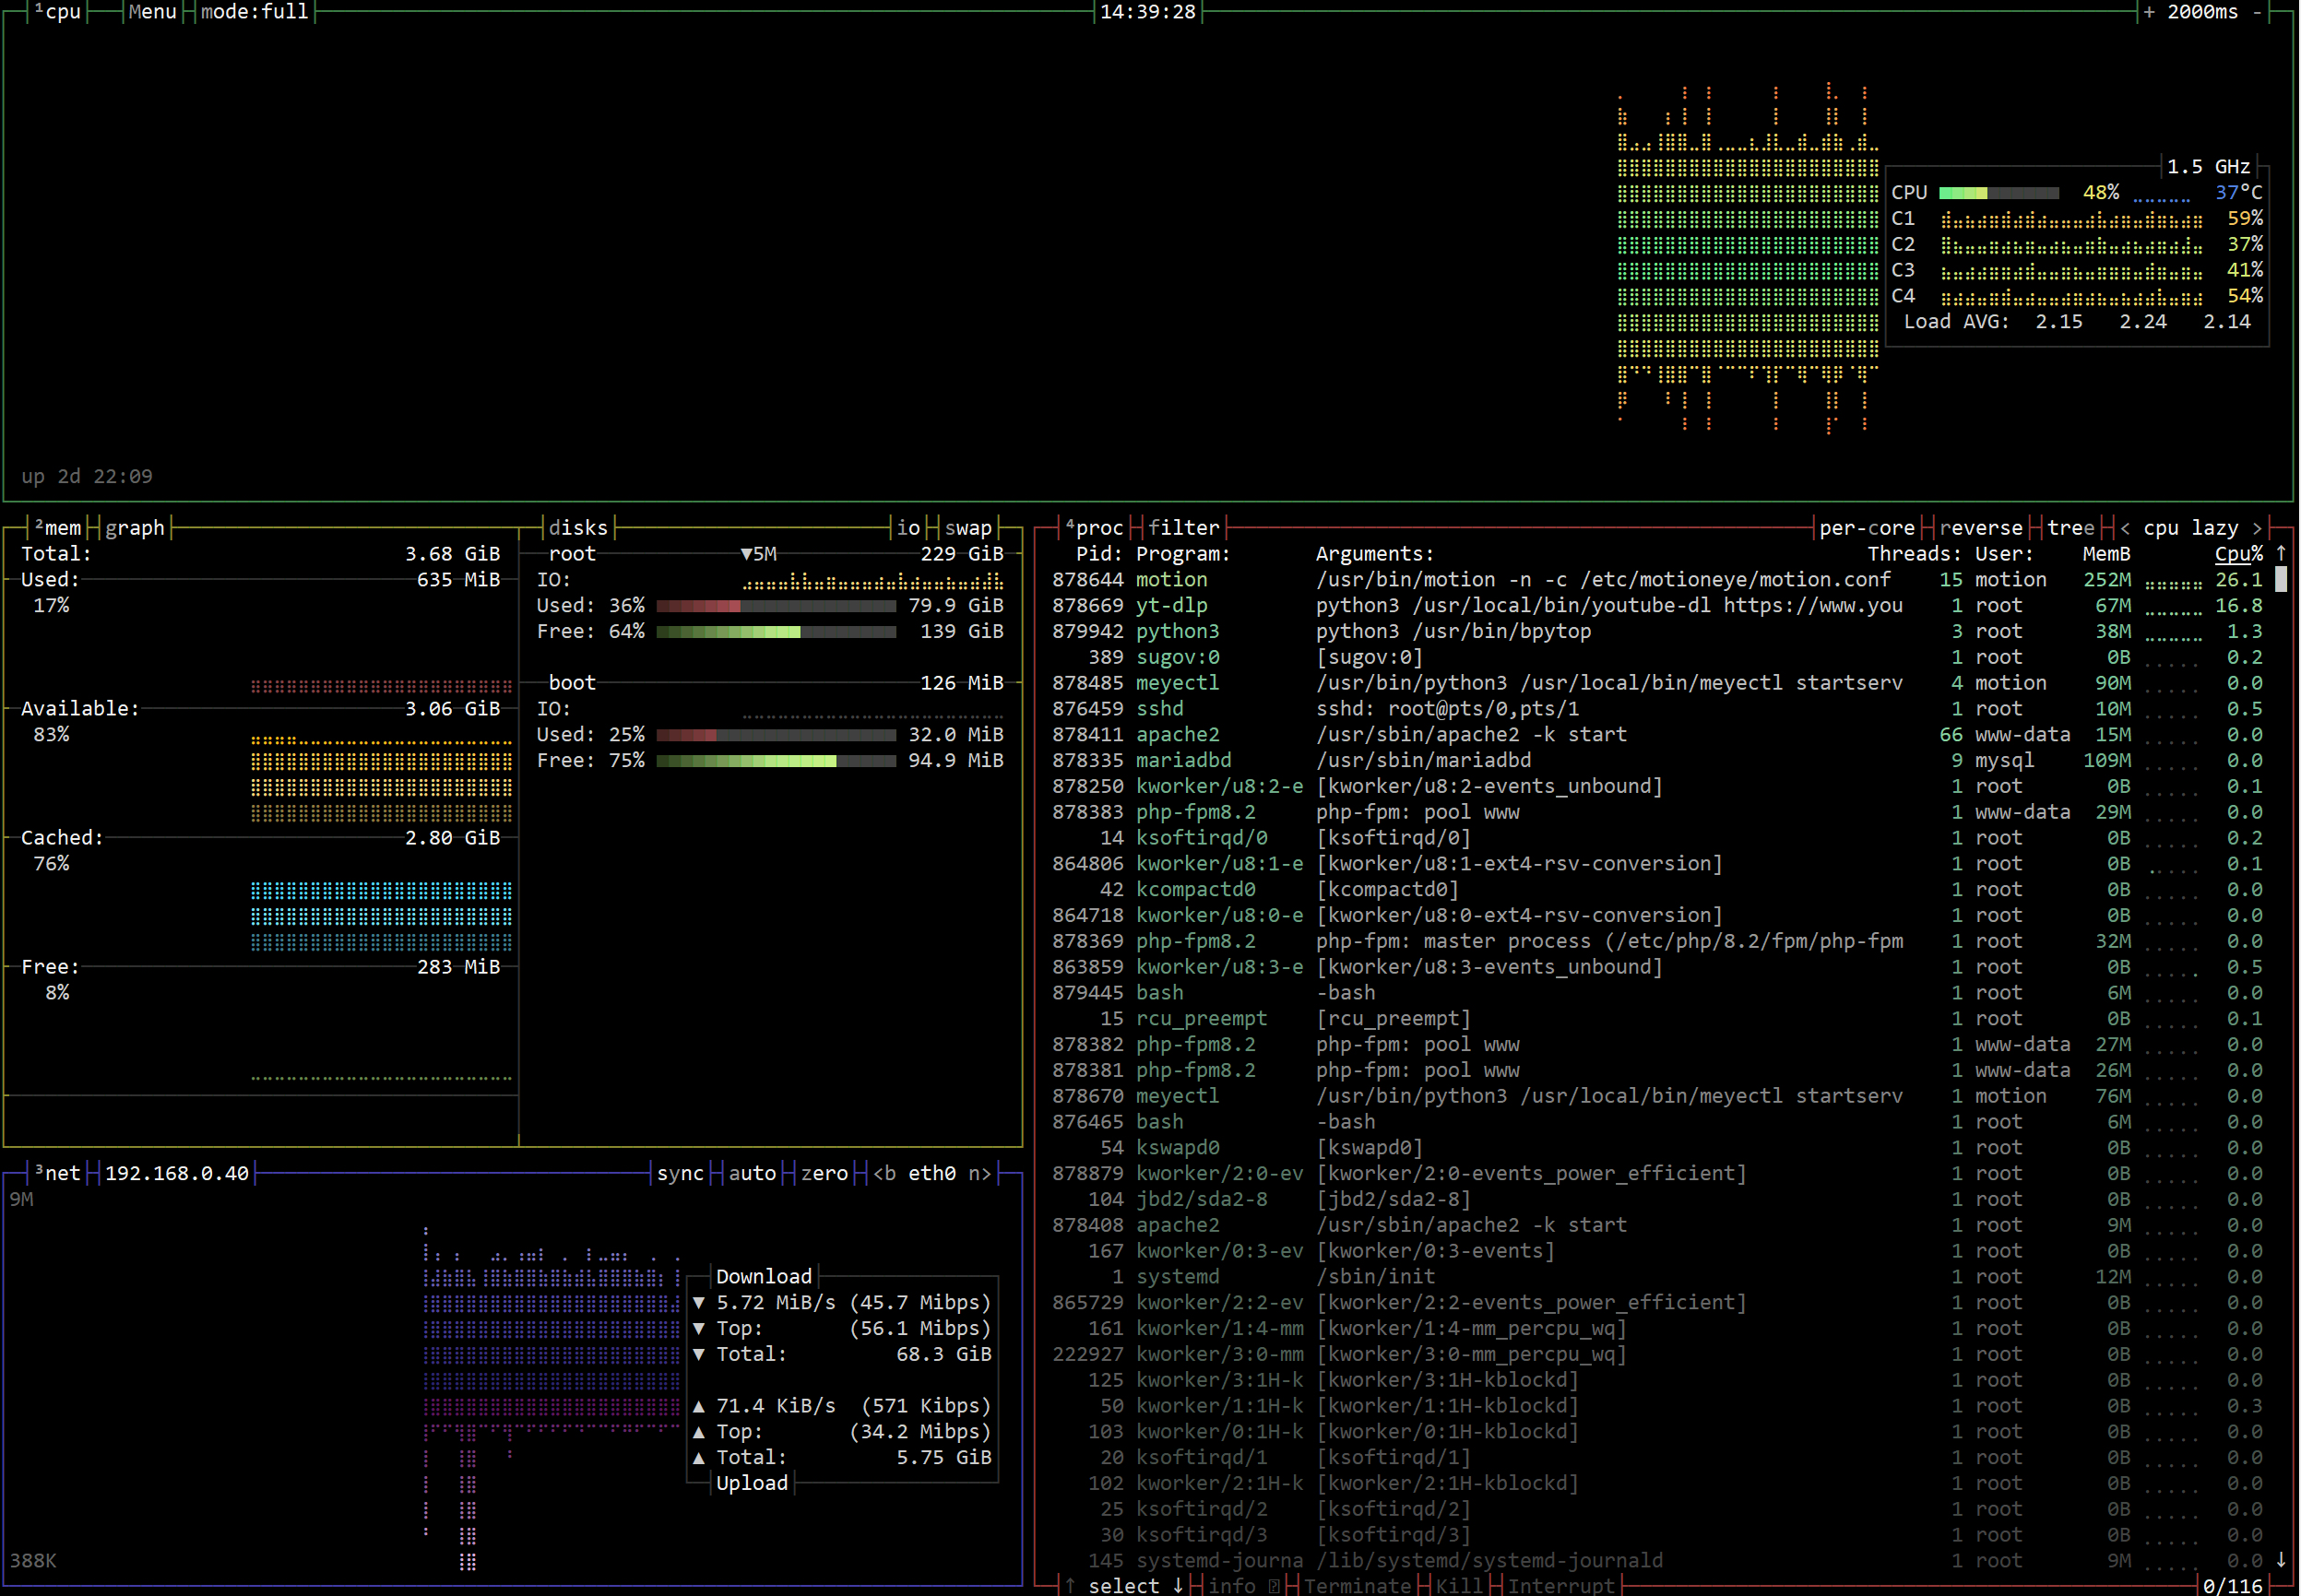Click select down arrow in bottom bar
This screenshot has height=1596, width=2301.
[1178, 1586]
